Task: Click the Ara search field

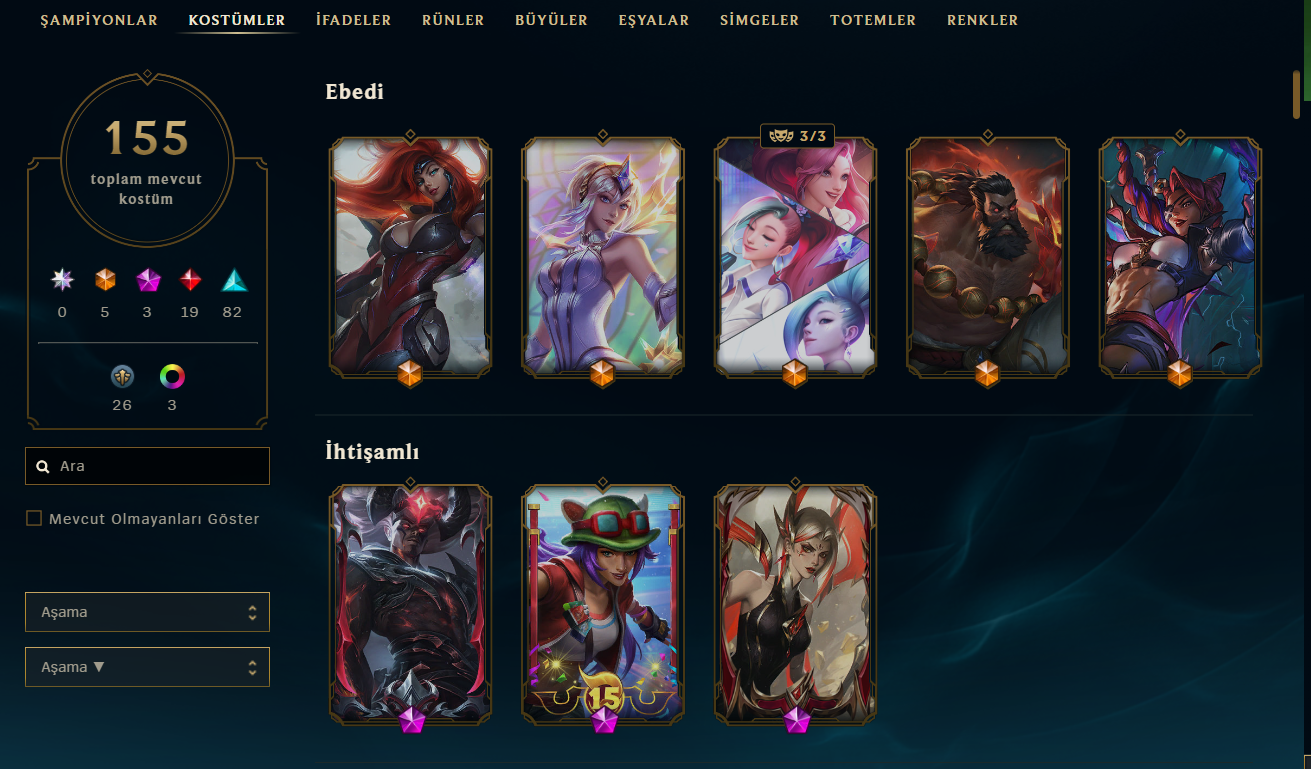Action: click(x=147, y=466)
